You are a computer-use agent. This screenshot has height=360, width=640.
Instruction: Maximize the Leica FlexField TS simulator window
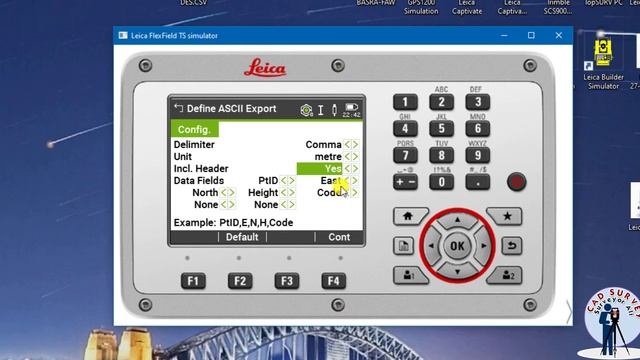click(x=531, y=36)
